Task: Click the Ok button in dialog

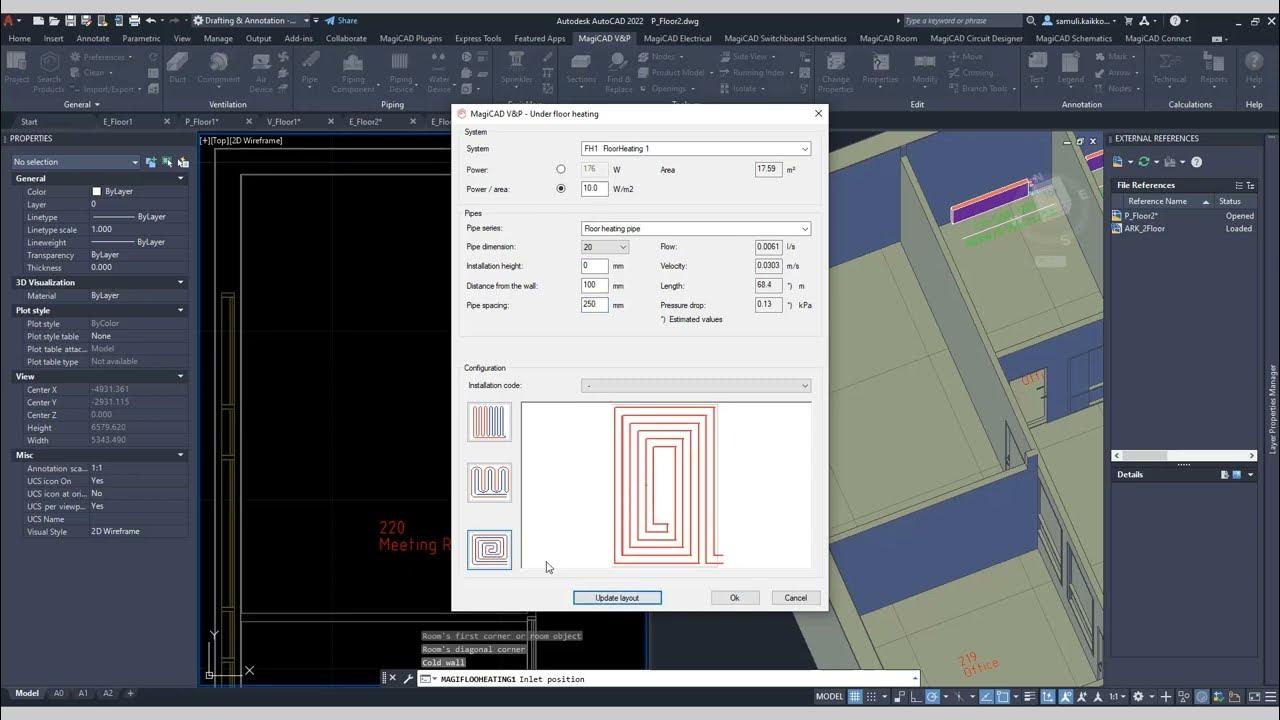Action: coord(734,598)
